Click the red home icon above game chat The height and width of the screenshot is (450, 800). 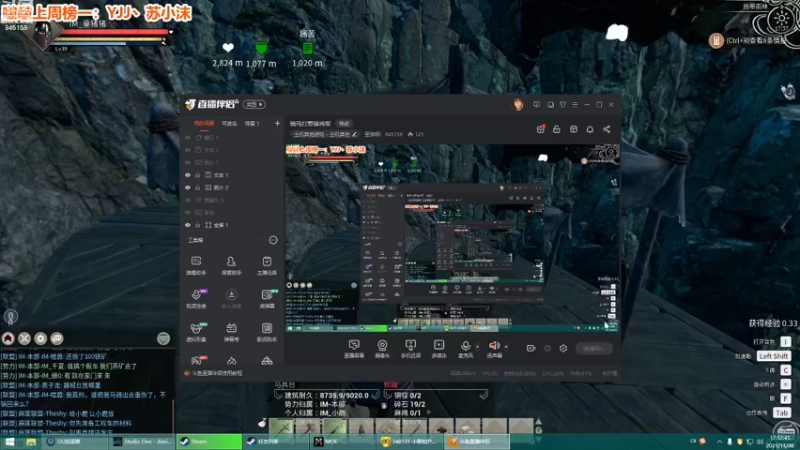click(x=8, y=338)
